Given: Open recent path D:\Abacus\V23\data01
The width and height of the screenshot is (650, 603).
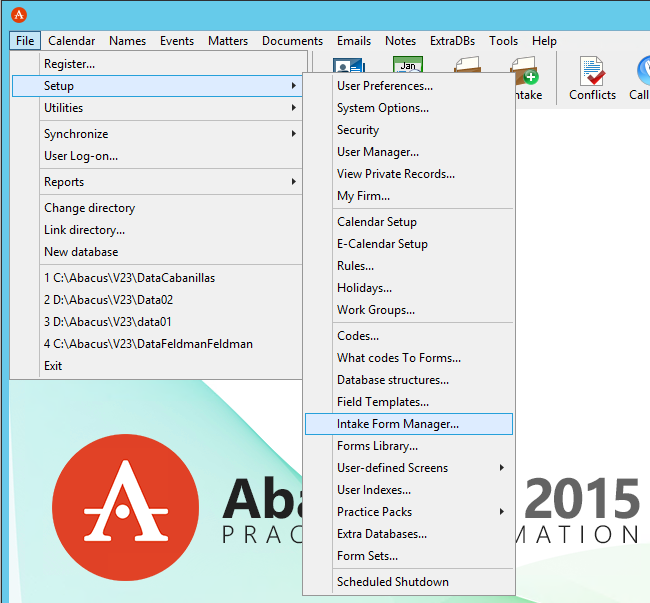Looking at the screenshot, I should pyautogui.click(x=158, y=322).
